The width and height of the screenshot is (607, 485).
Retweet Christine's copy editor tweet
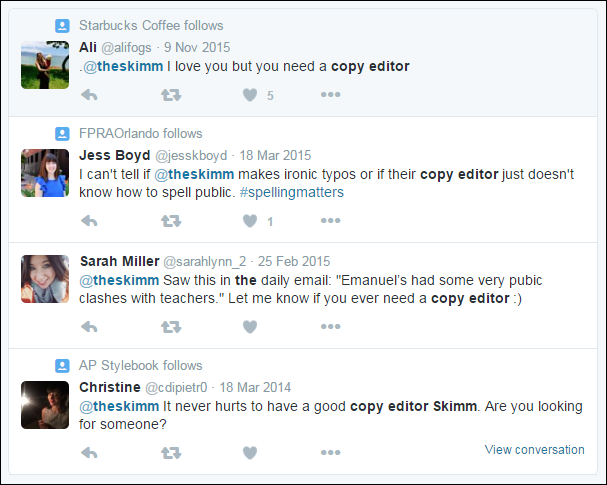(x=171, y=453)
